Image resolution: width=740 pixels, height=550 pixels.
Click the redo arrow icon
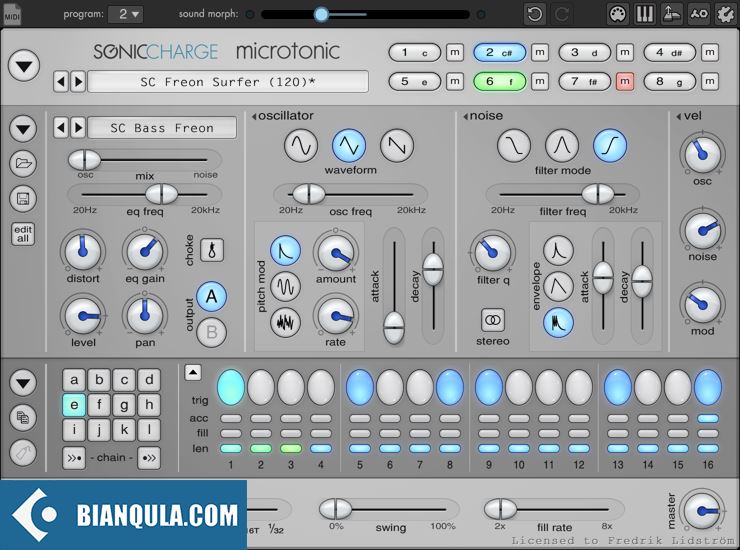[x=562, y=14]
